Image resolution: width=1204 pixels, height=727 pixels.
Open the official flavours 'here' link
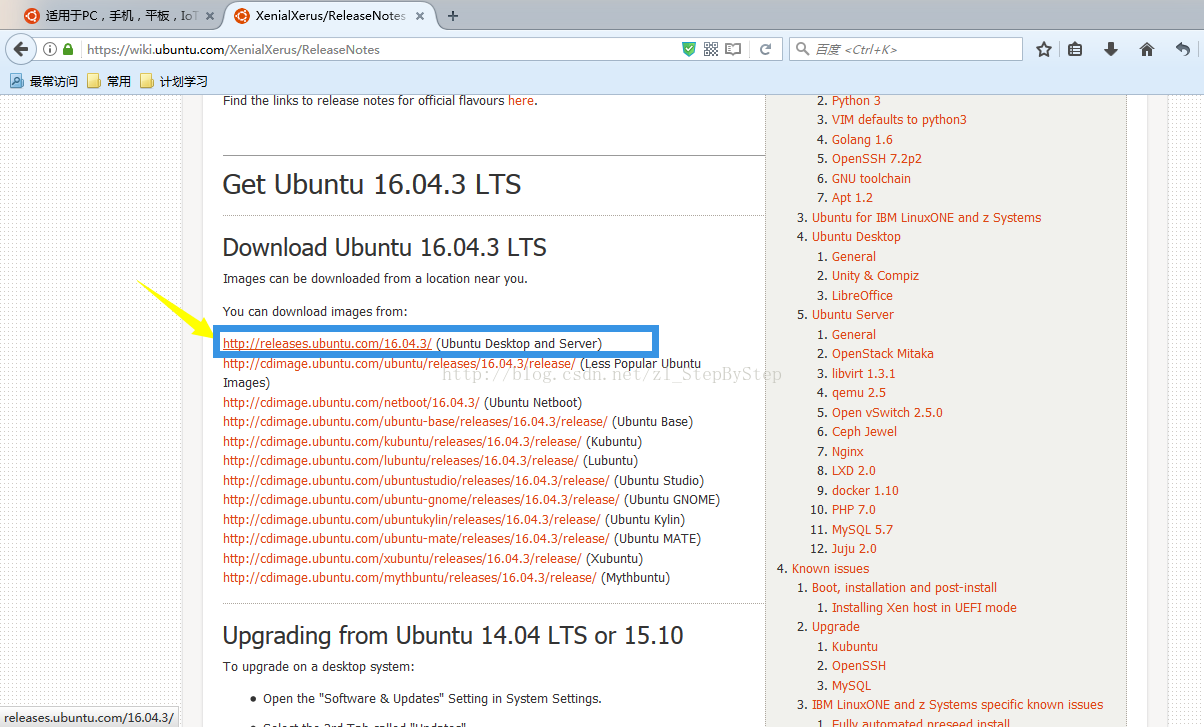click(521, 100)
